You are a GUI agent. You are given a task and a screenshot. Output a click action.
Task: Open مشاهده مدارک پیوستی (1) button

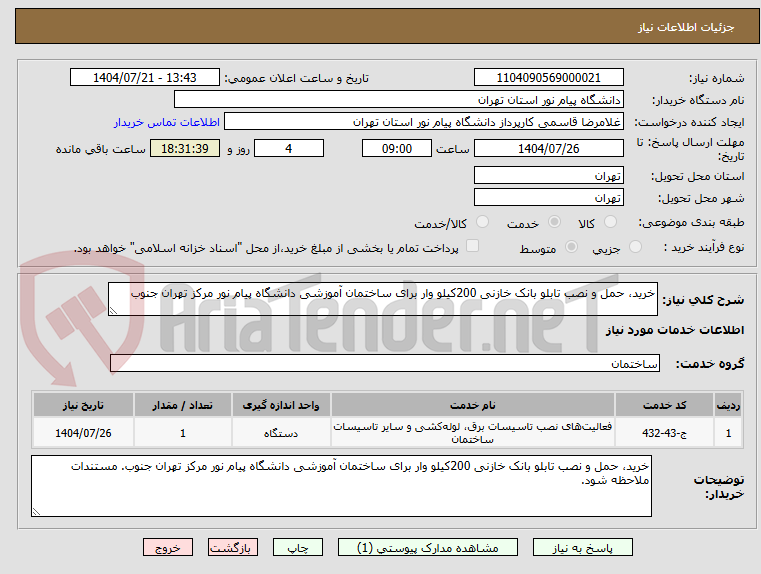click(x=428, y=547)
